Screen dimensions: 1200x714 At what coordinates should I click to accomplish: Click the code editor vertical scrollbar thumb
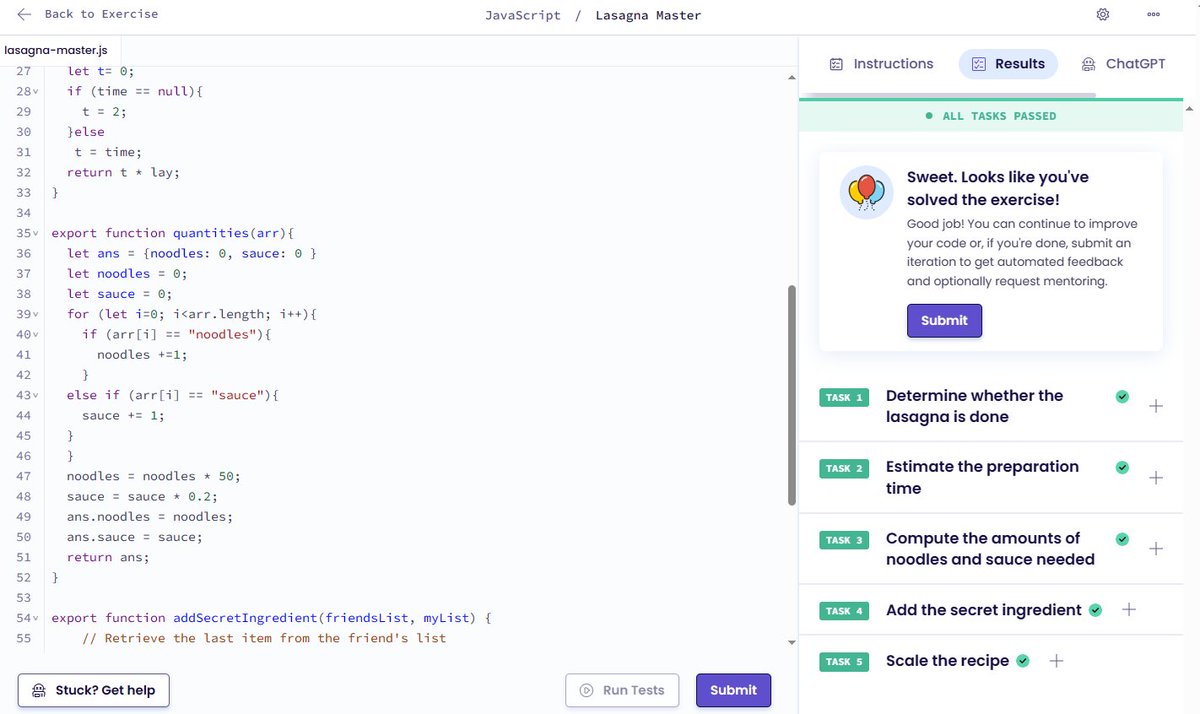click(x=792, y=395)
